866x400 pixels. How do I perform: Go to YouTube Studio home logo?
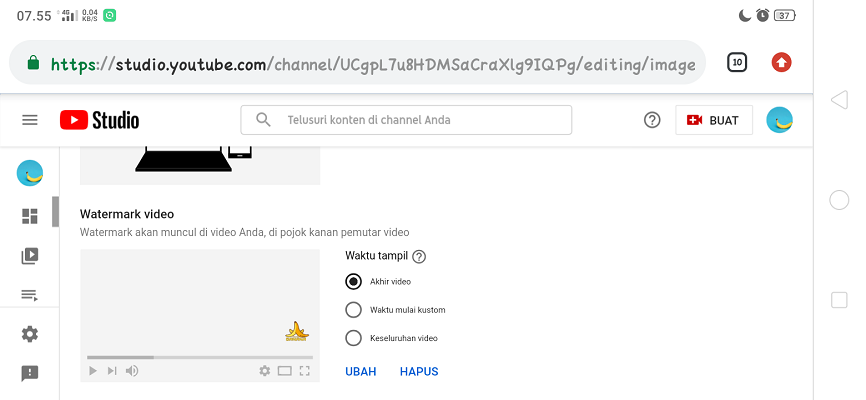point(99,120)
